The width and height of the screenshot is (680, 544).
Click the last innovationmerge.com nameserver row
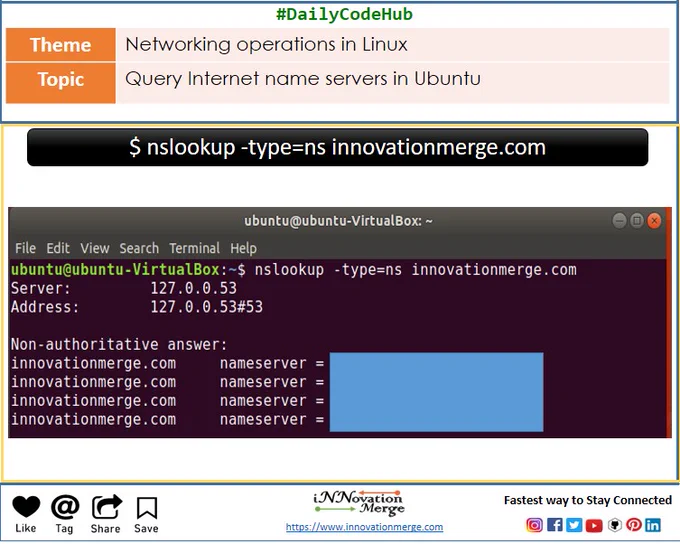167,419
